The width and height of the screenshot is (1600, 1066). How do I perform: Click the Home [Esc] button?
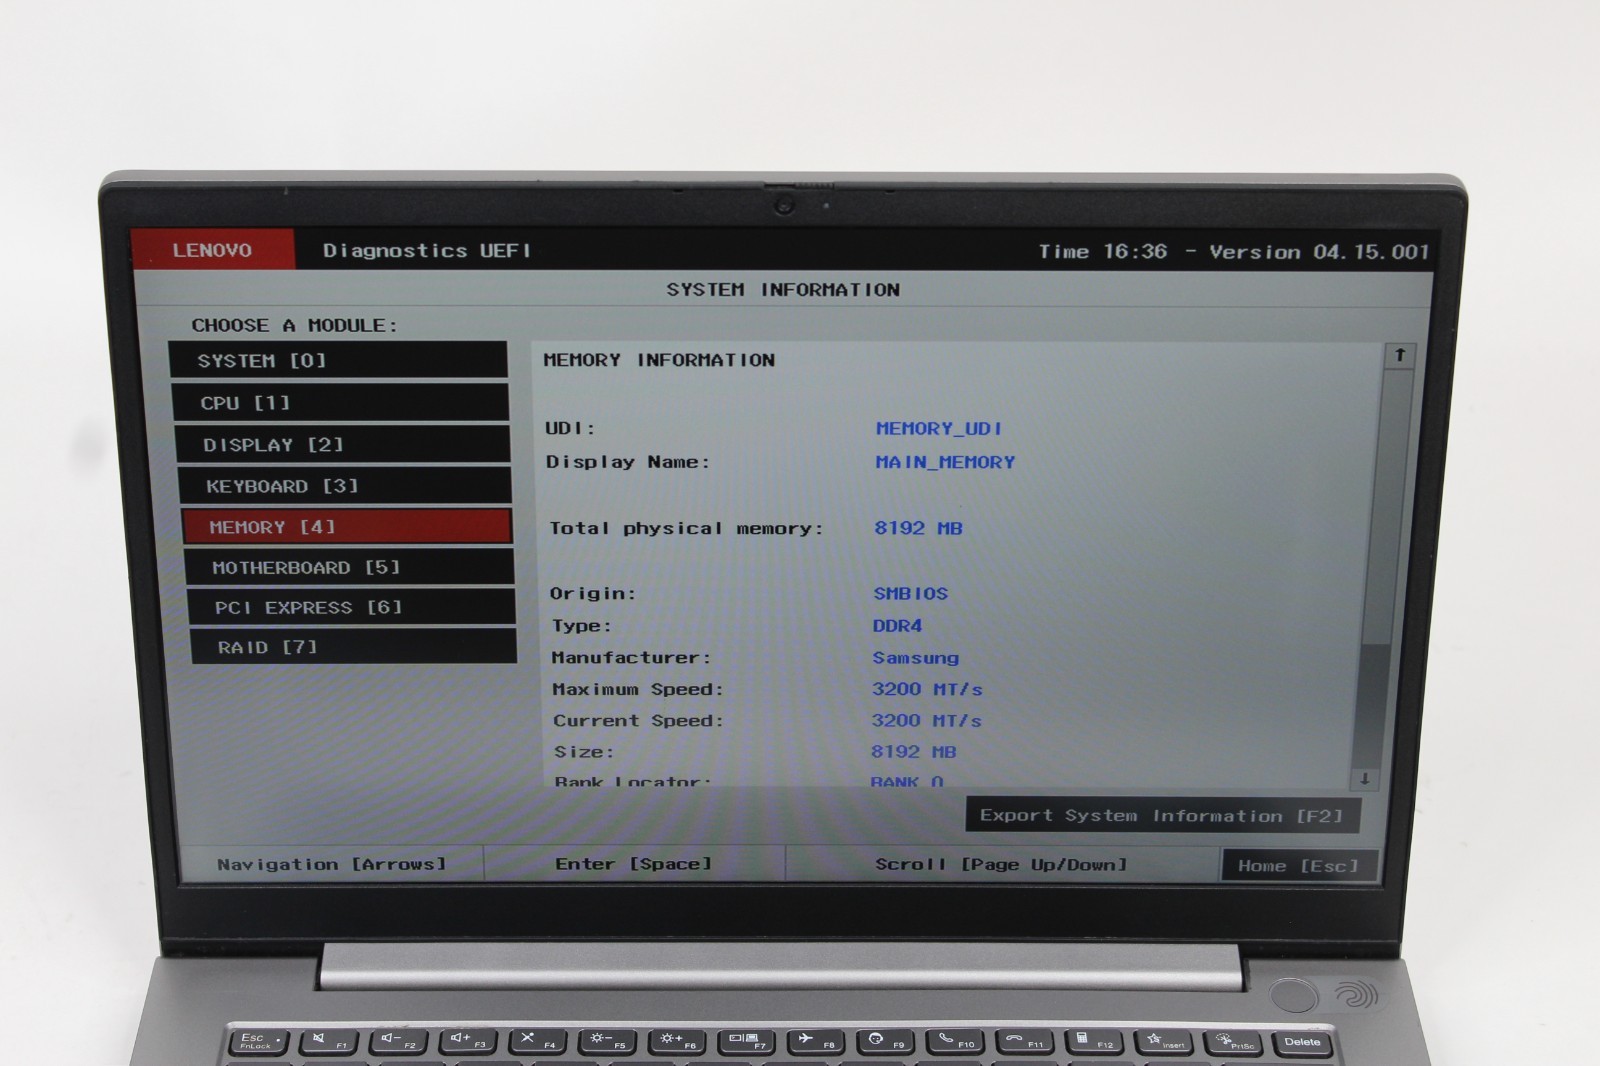coord(1299,866)
